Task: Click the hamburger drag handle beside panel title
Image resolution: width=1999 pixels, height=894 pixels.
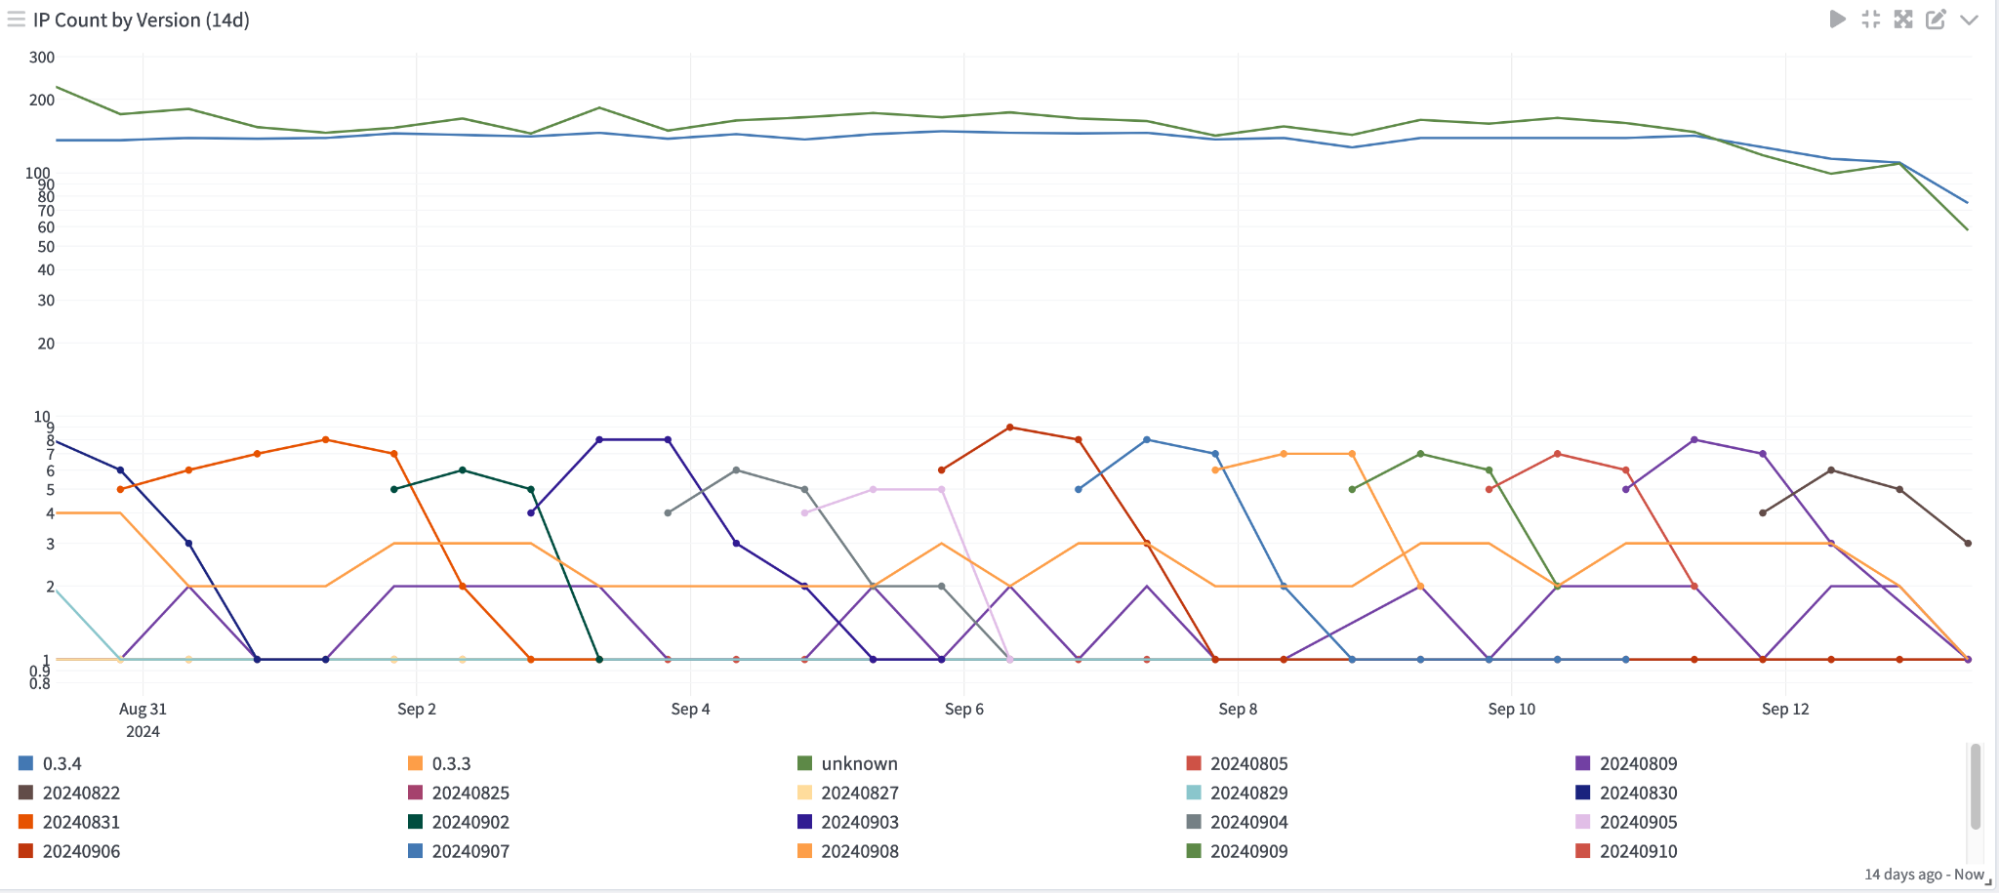Action: click(16, 20)
